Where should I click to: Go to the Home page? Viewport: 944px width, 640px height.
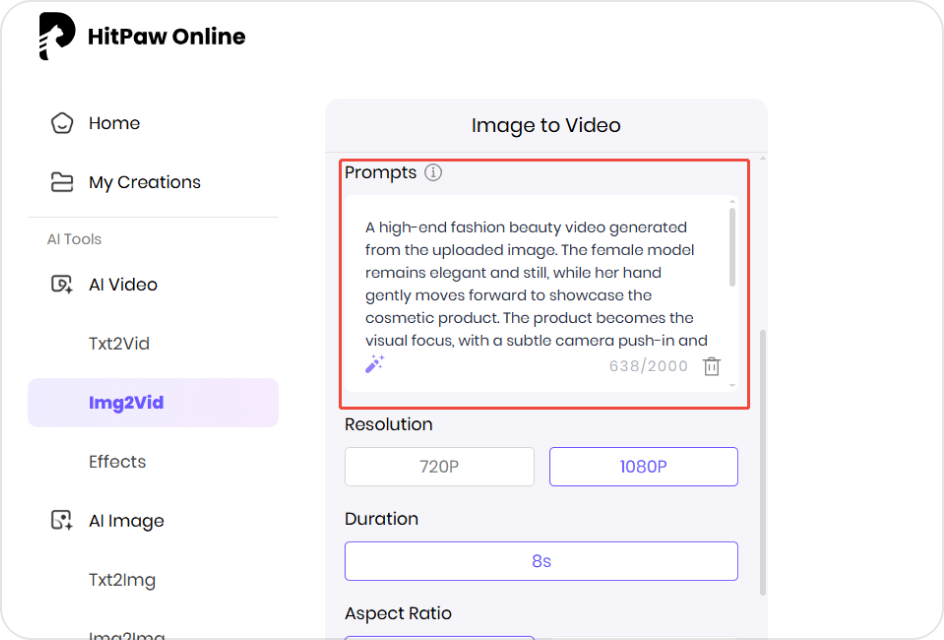pyautogui.click(x=114, y=124)
